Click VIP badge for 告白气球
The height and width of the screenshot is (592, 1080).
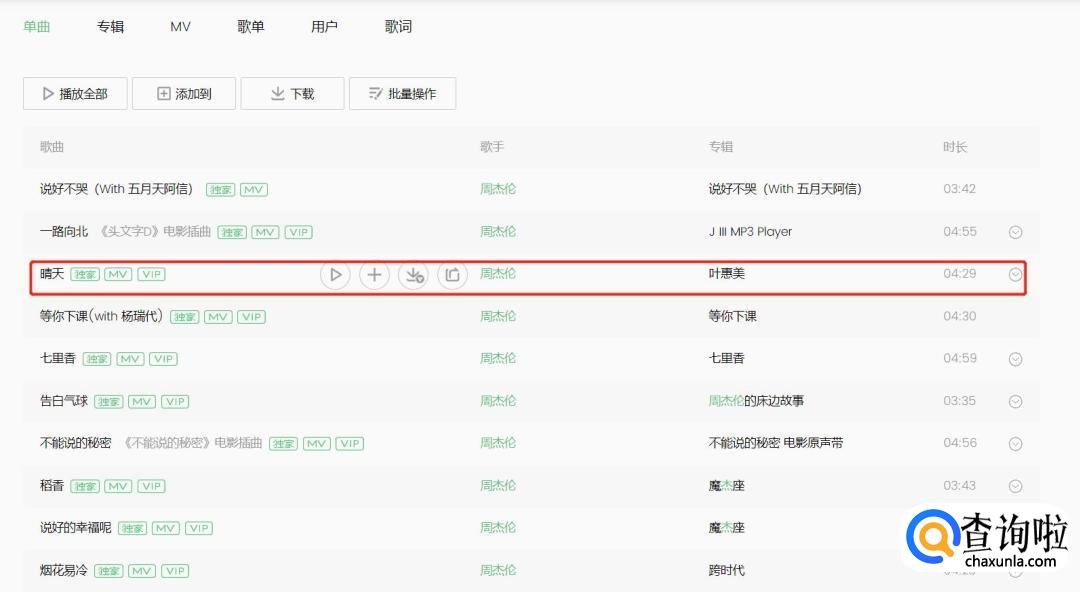coord(175,402)
